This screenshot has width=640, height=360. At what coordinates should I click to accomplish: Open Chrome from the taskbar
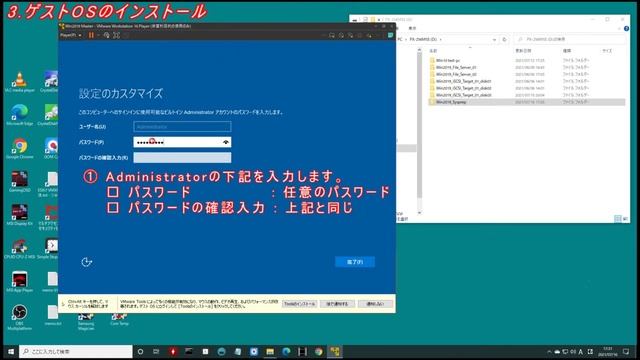[319, 351]
